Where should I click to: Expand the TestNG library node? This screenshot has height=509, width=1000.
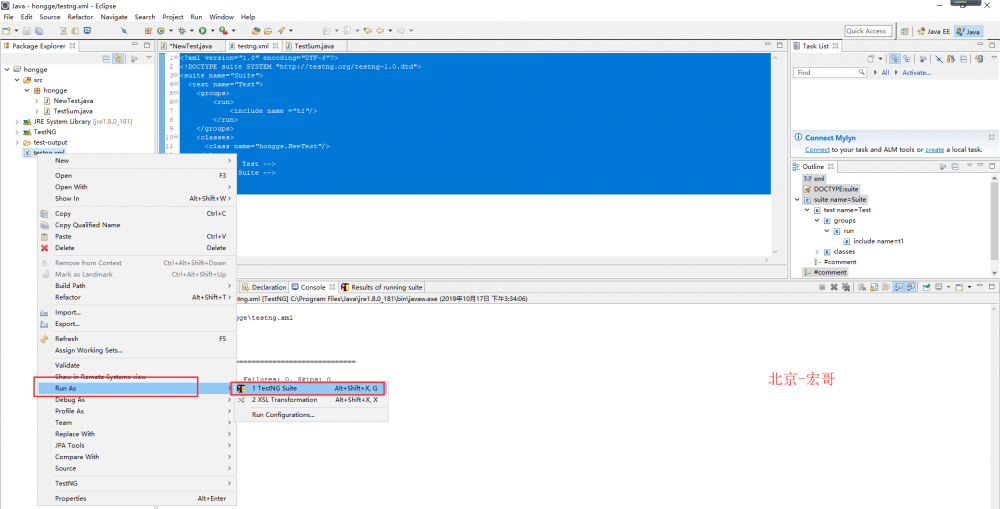tap(17, 131)
